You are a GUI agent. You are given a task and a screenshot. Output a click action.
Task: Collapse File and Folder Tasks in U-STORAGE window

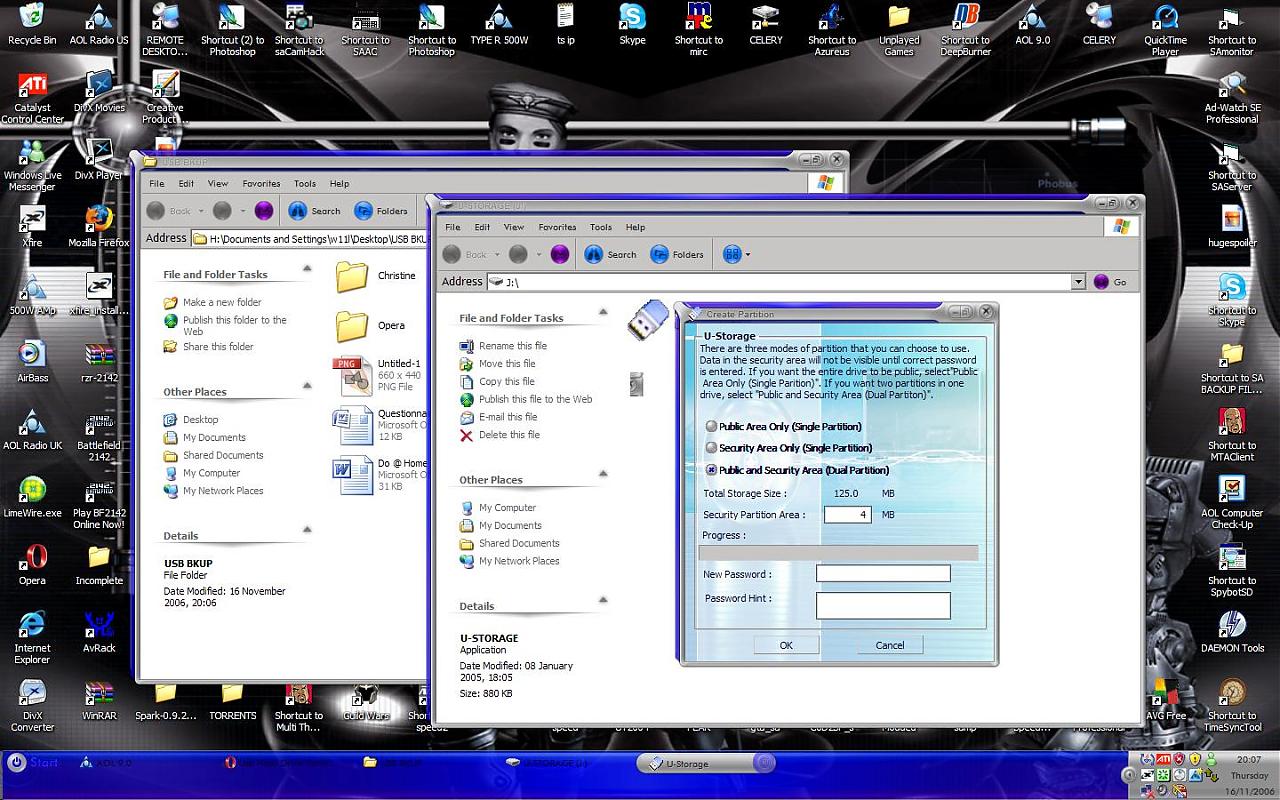coord(603,313)
